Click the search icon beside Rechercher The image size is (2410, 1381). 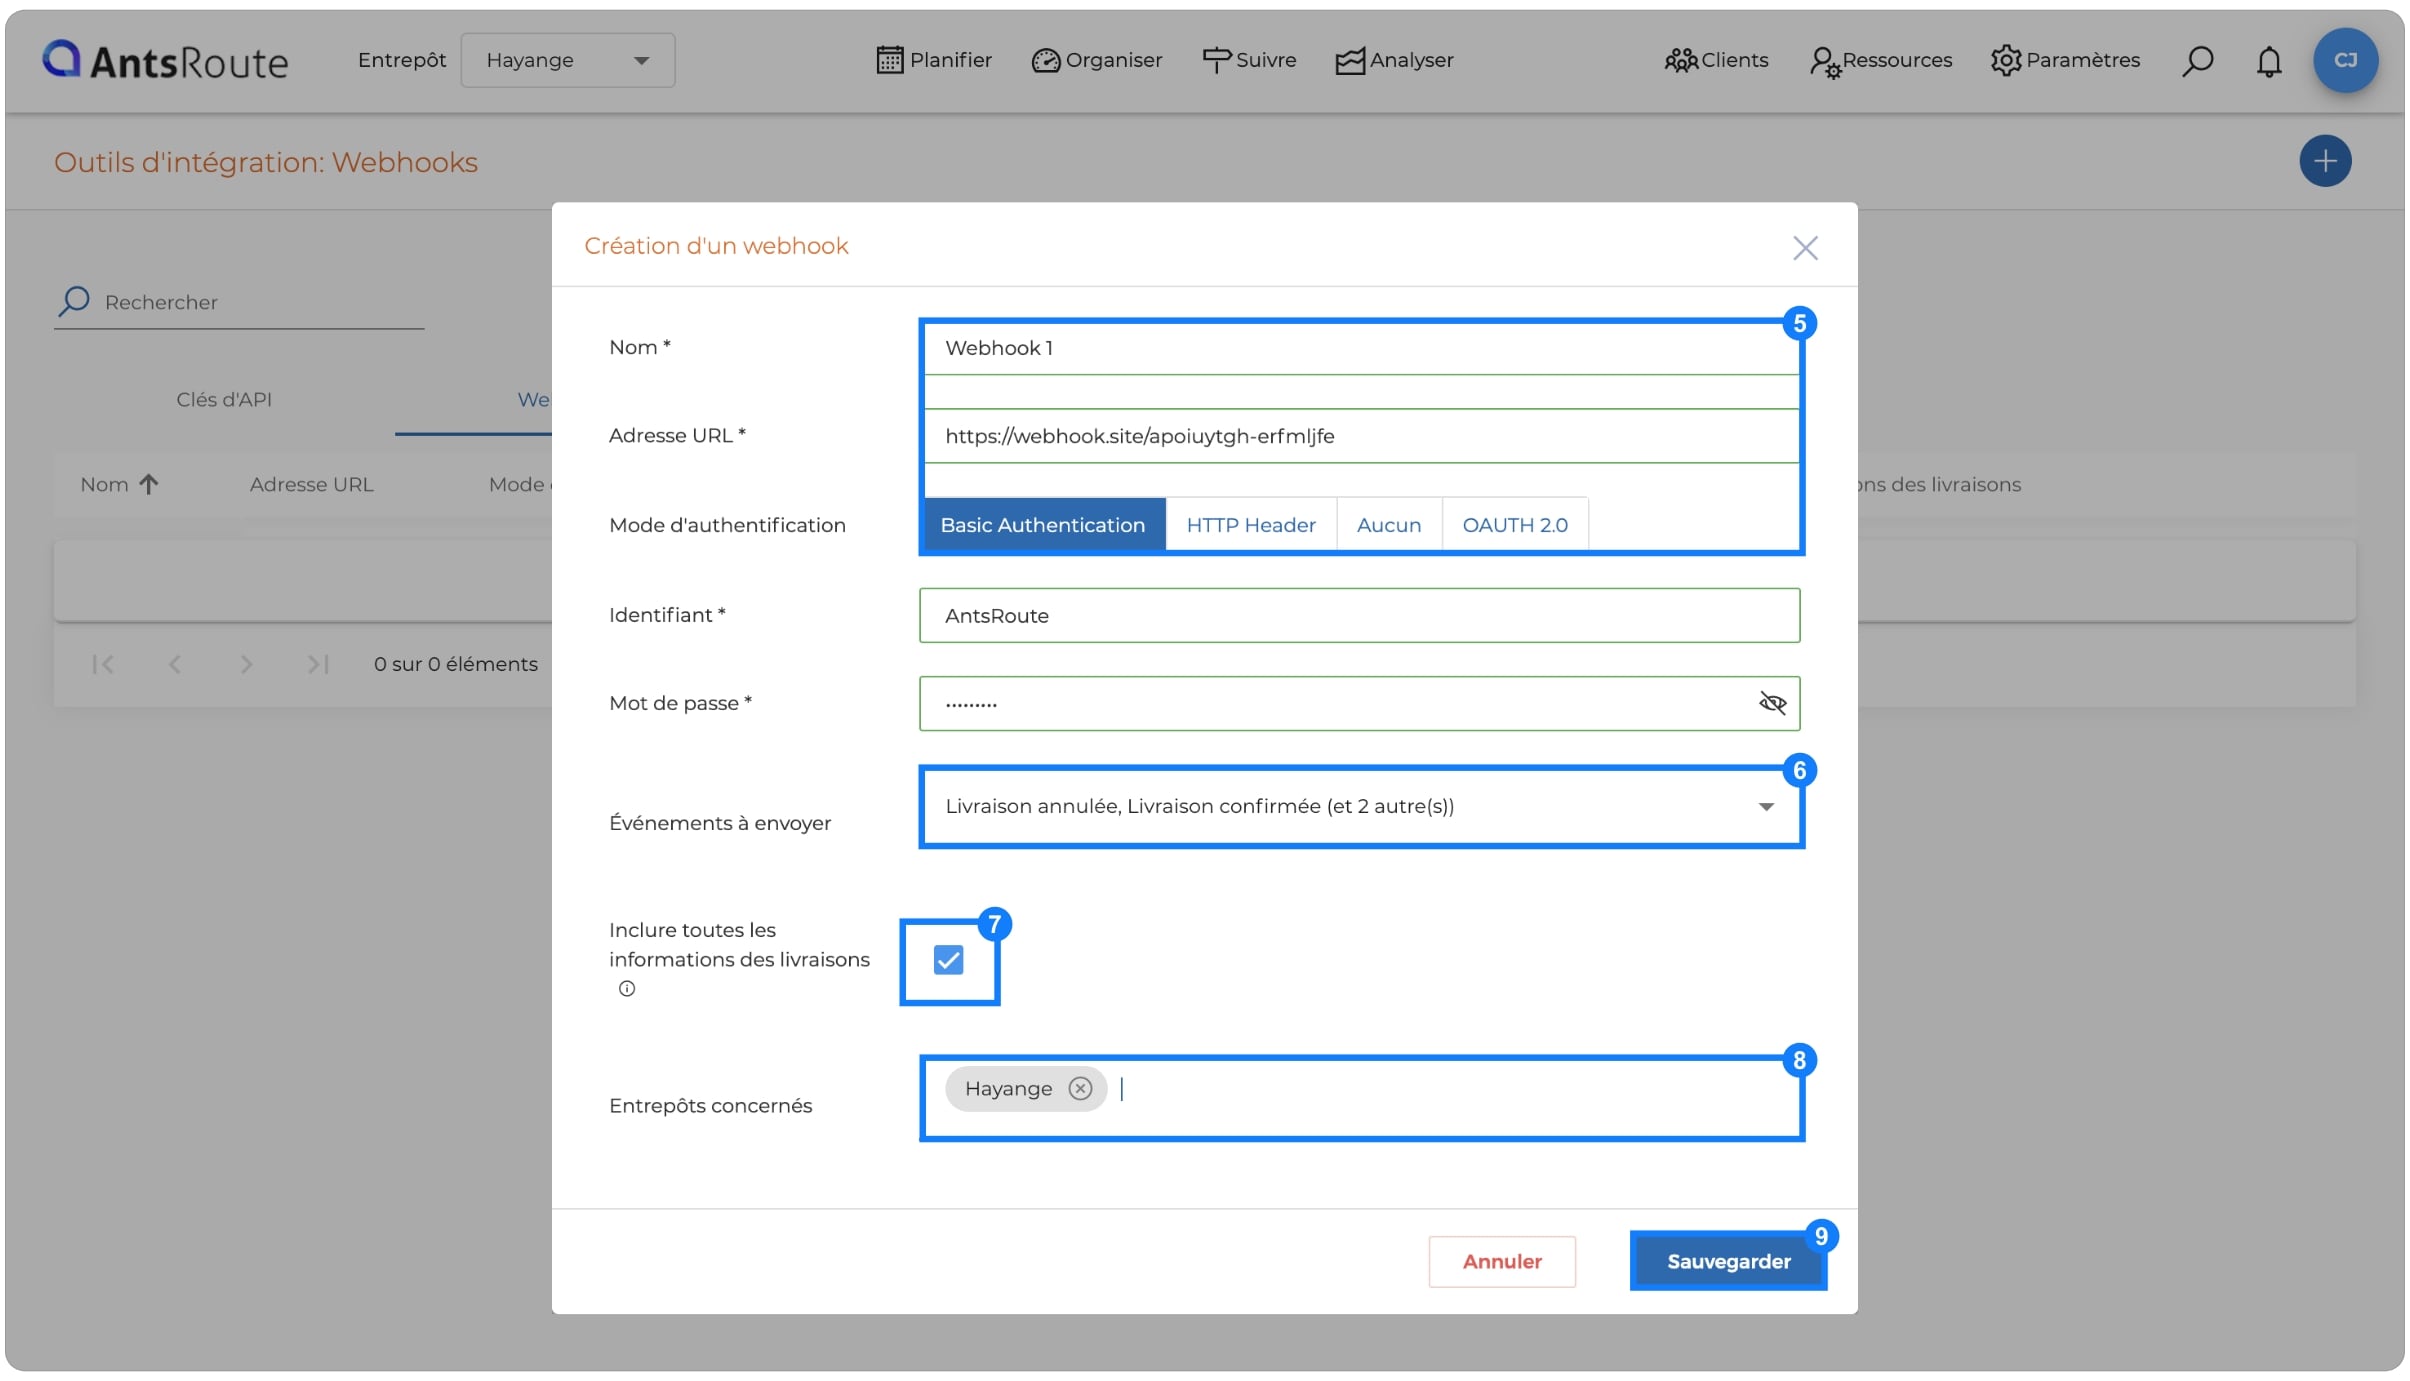[x=74, y=301]
